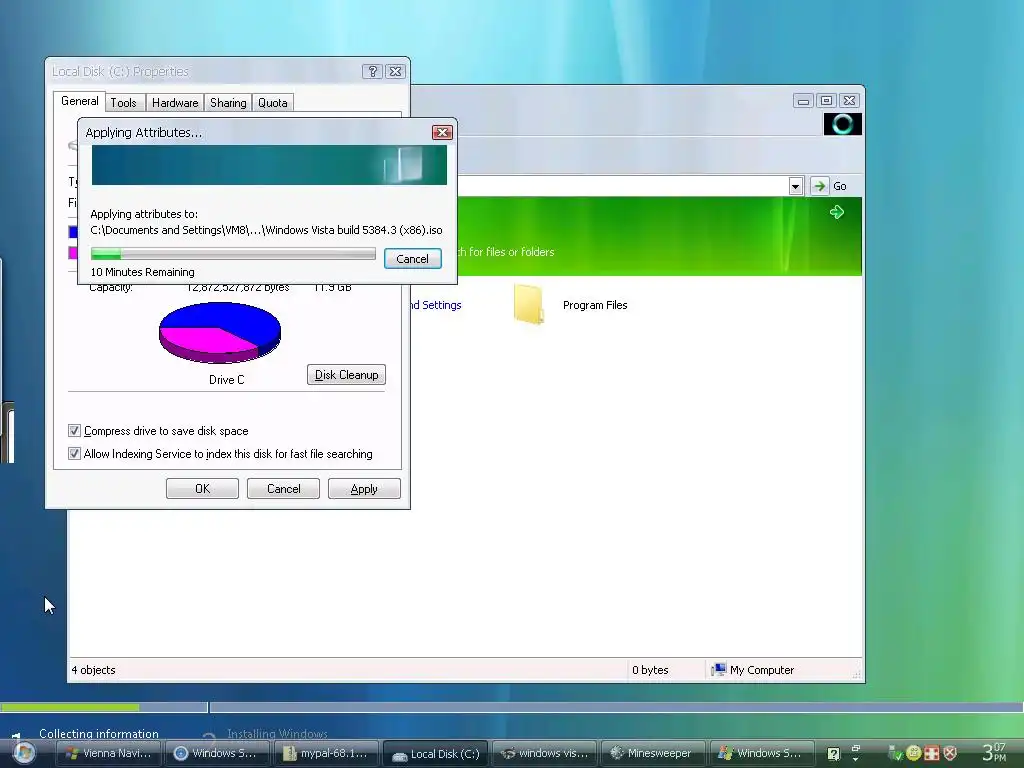
Task: Click the red cross tray icon
Action: (932, 753)
